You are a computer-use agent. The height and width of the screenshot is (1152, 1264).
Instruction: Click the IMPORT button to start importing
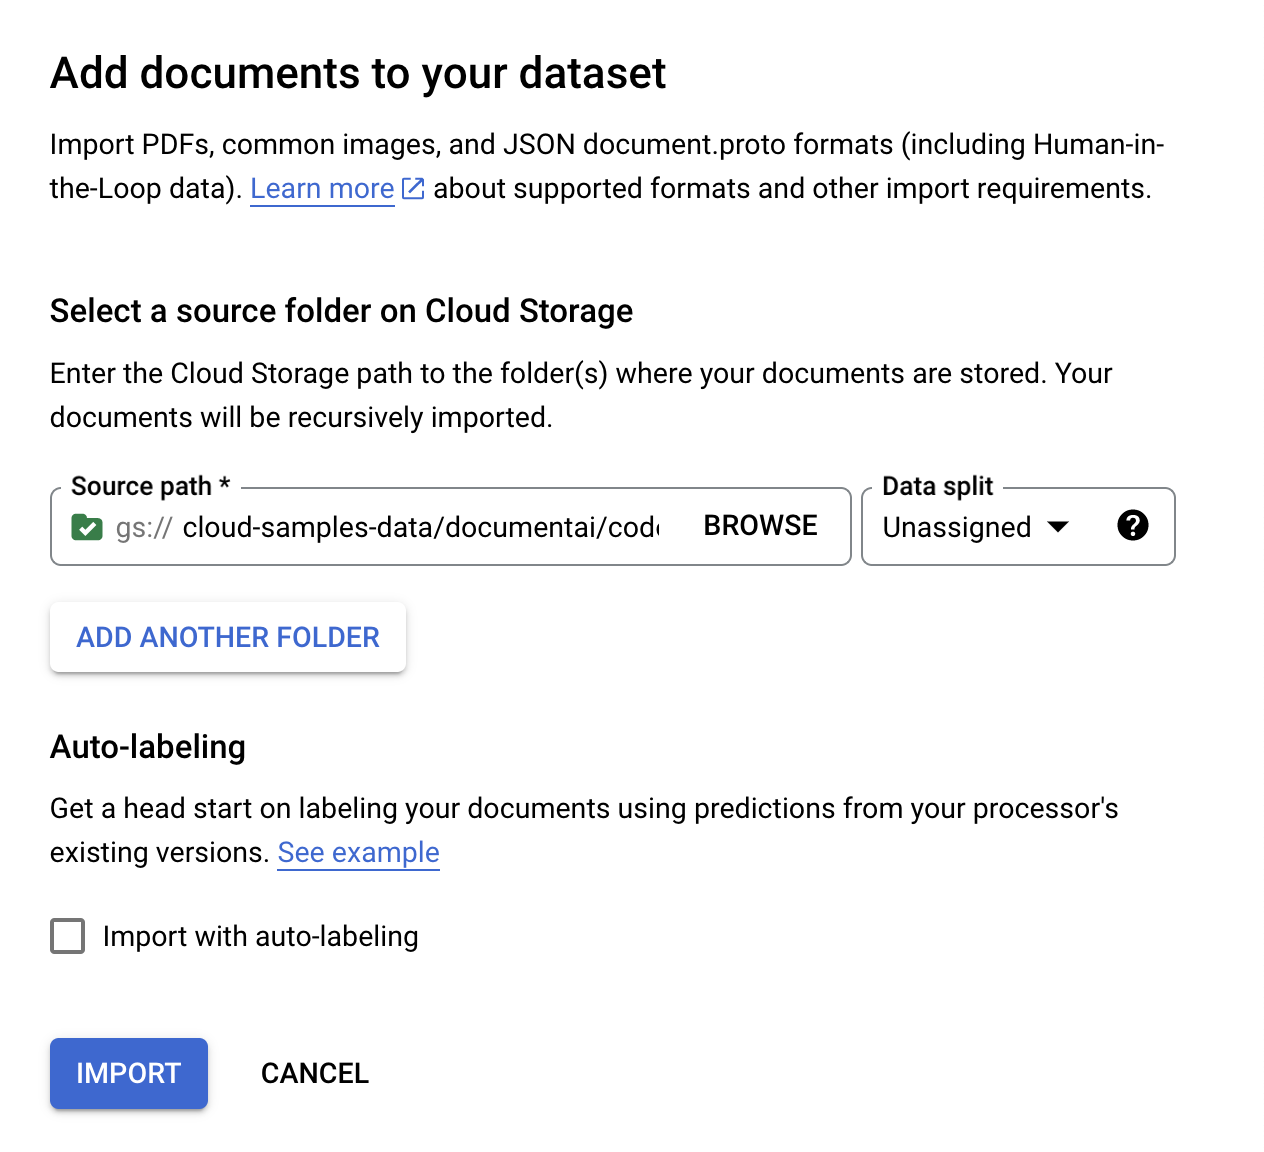tap(128, 1073)
